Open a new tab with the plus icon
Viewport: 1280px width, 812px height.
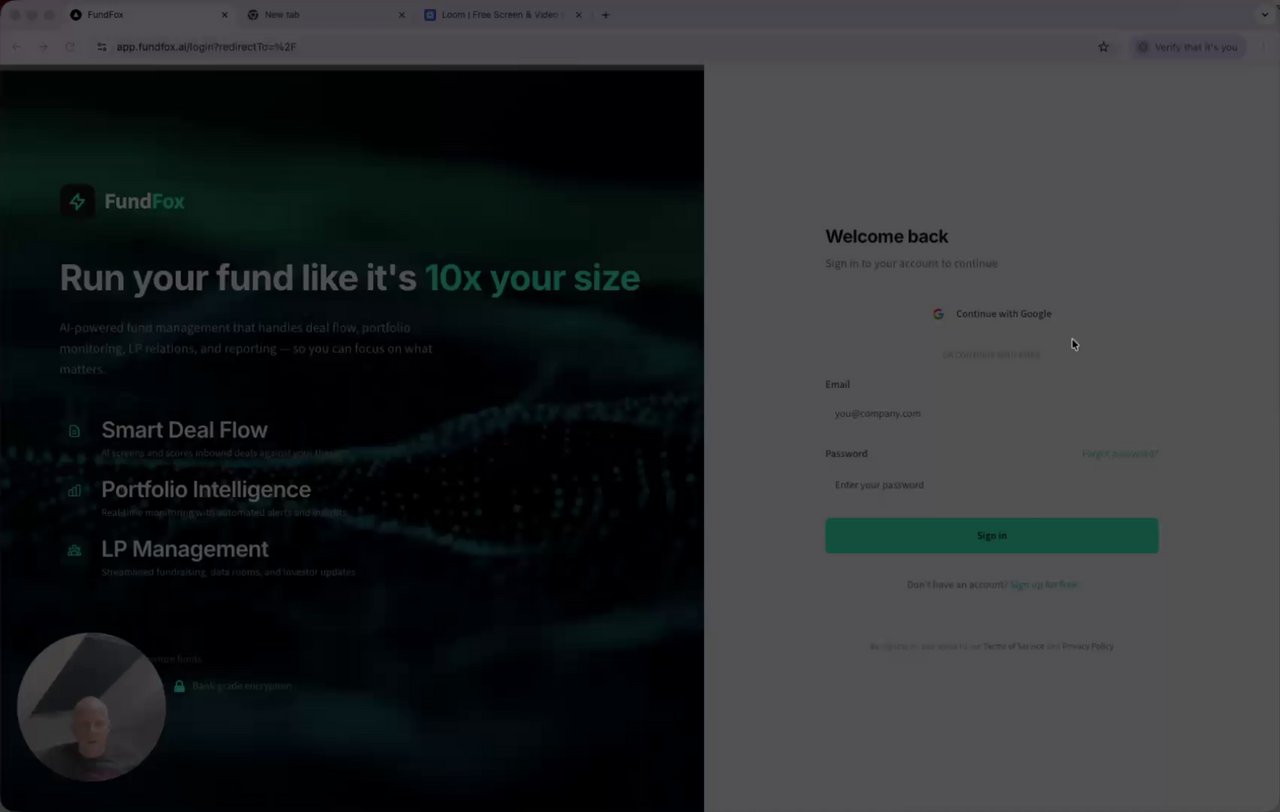[606, 15]
